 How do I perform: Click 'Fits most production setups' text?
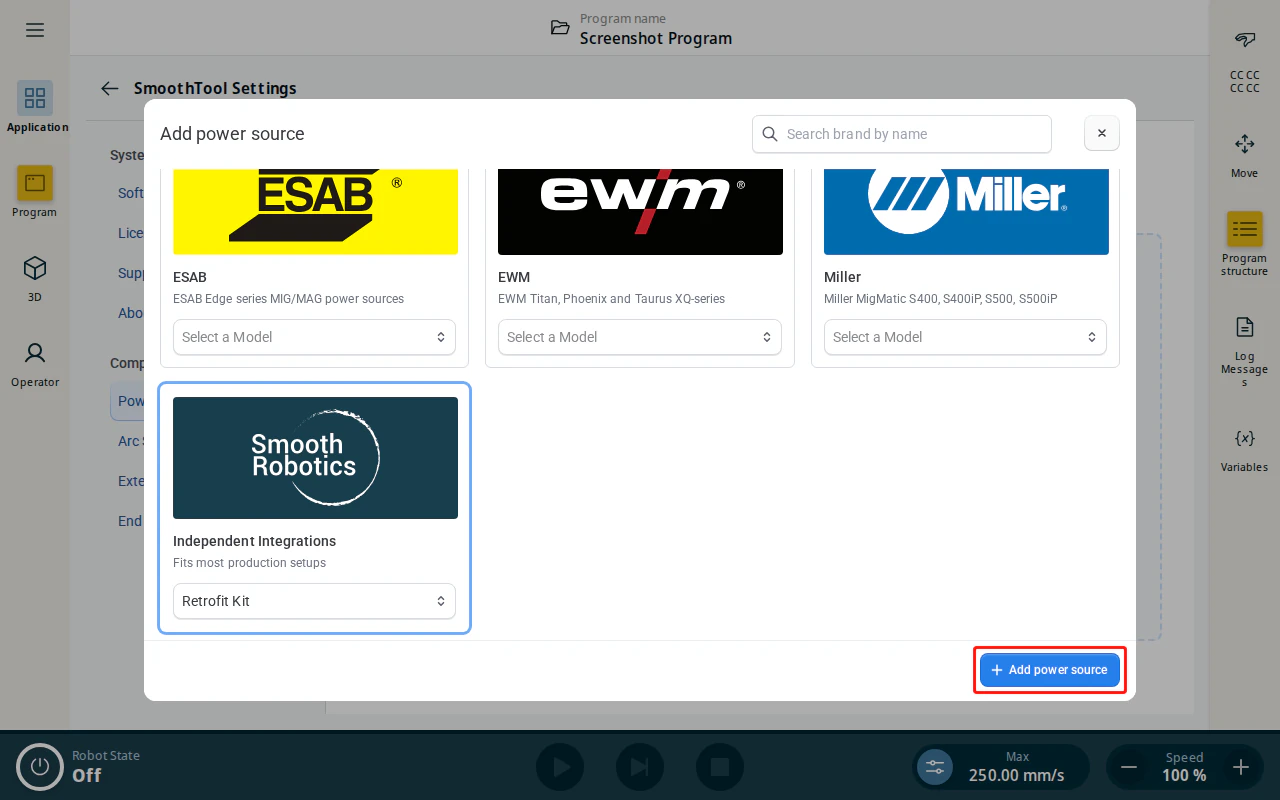click(x=249, y=563)
